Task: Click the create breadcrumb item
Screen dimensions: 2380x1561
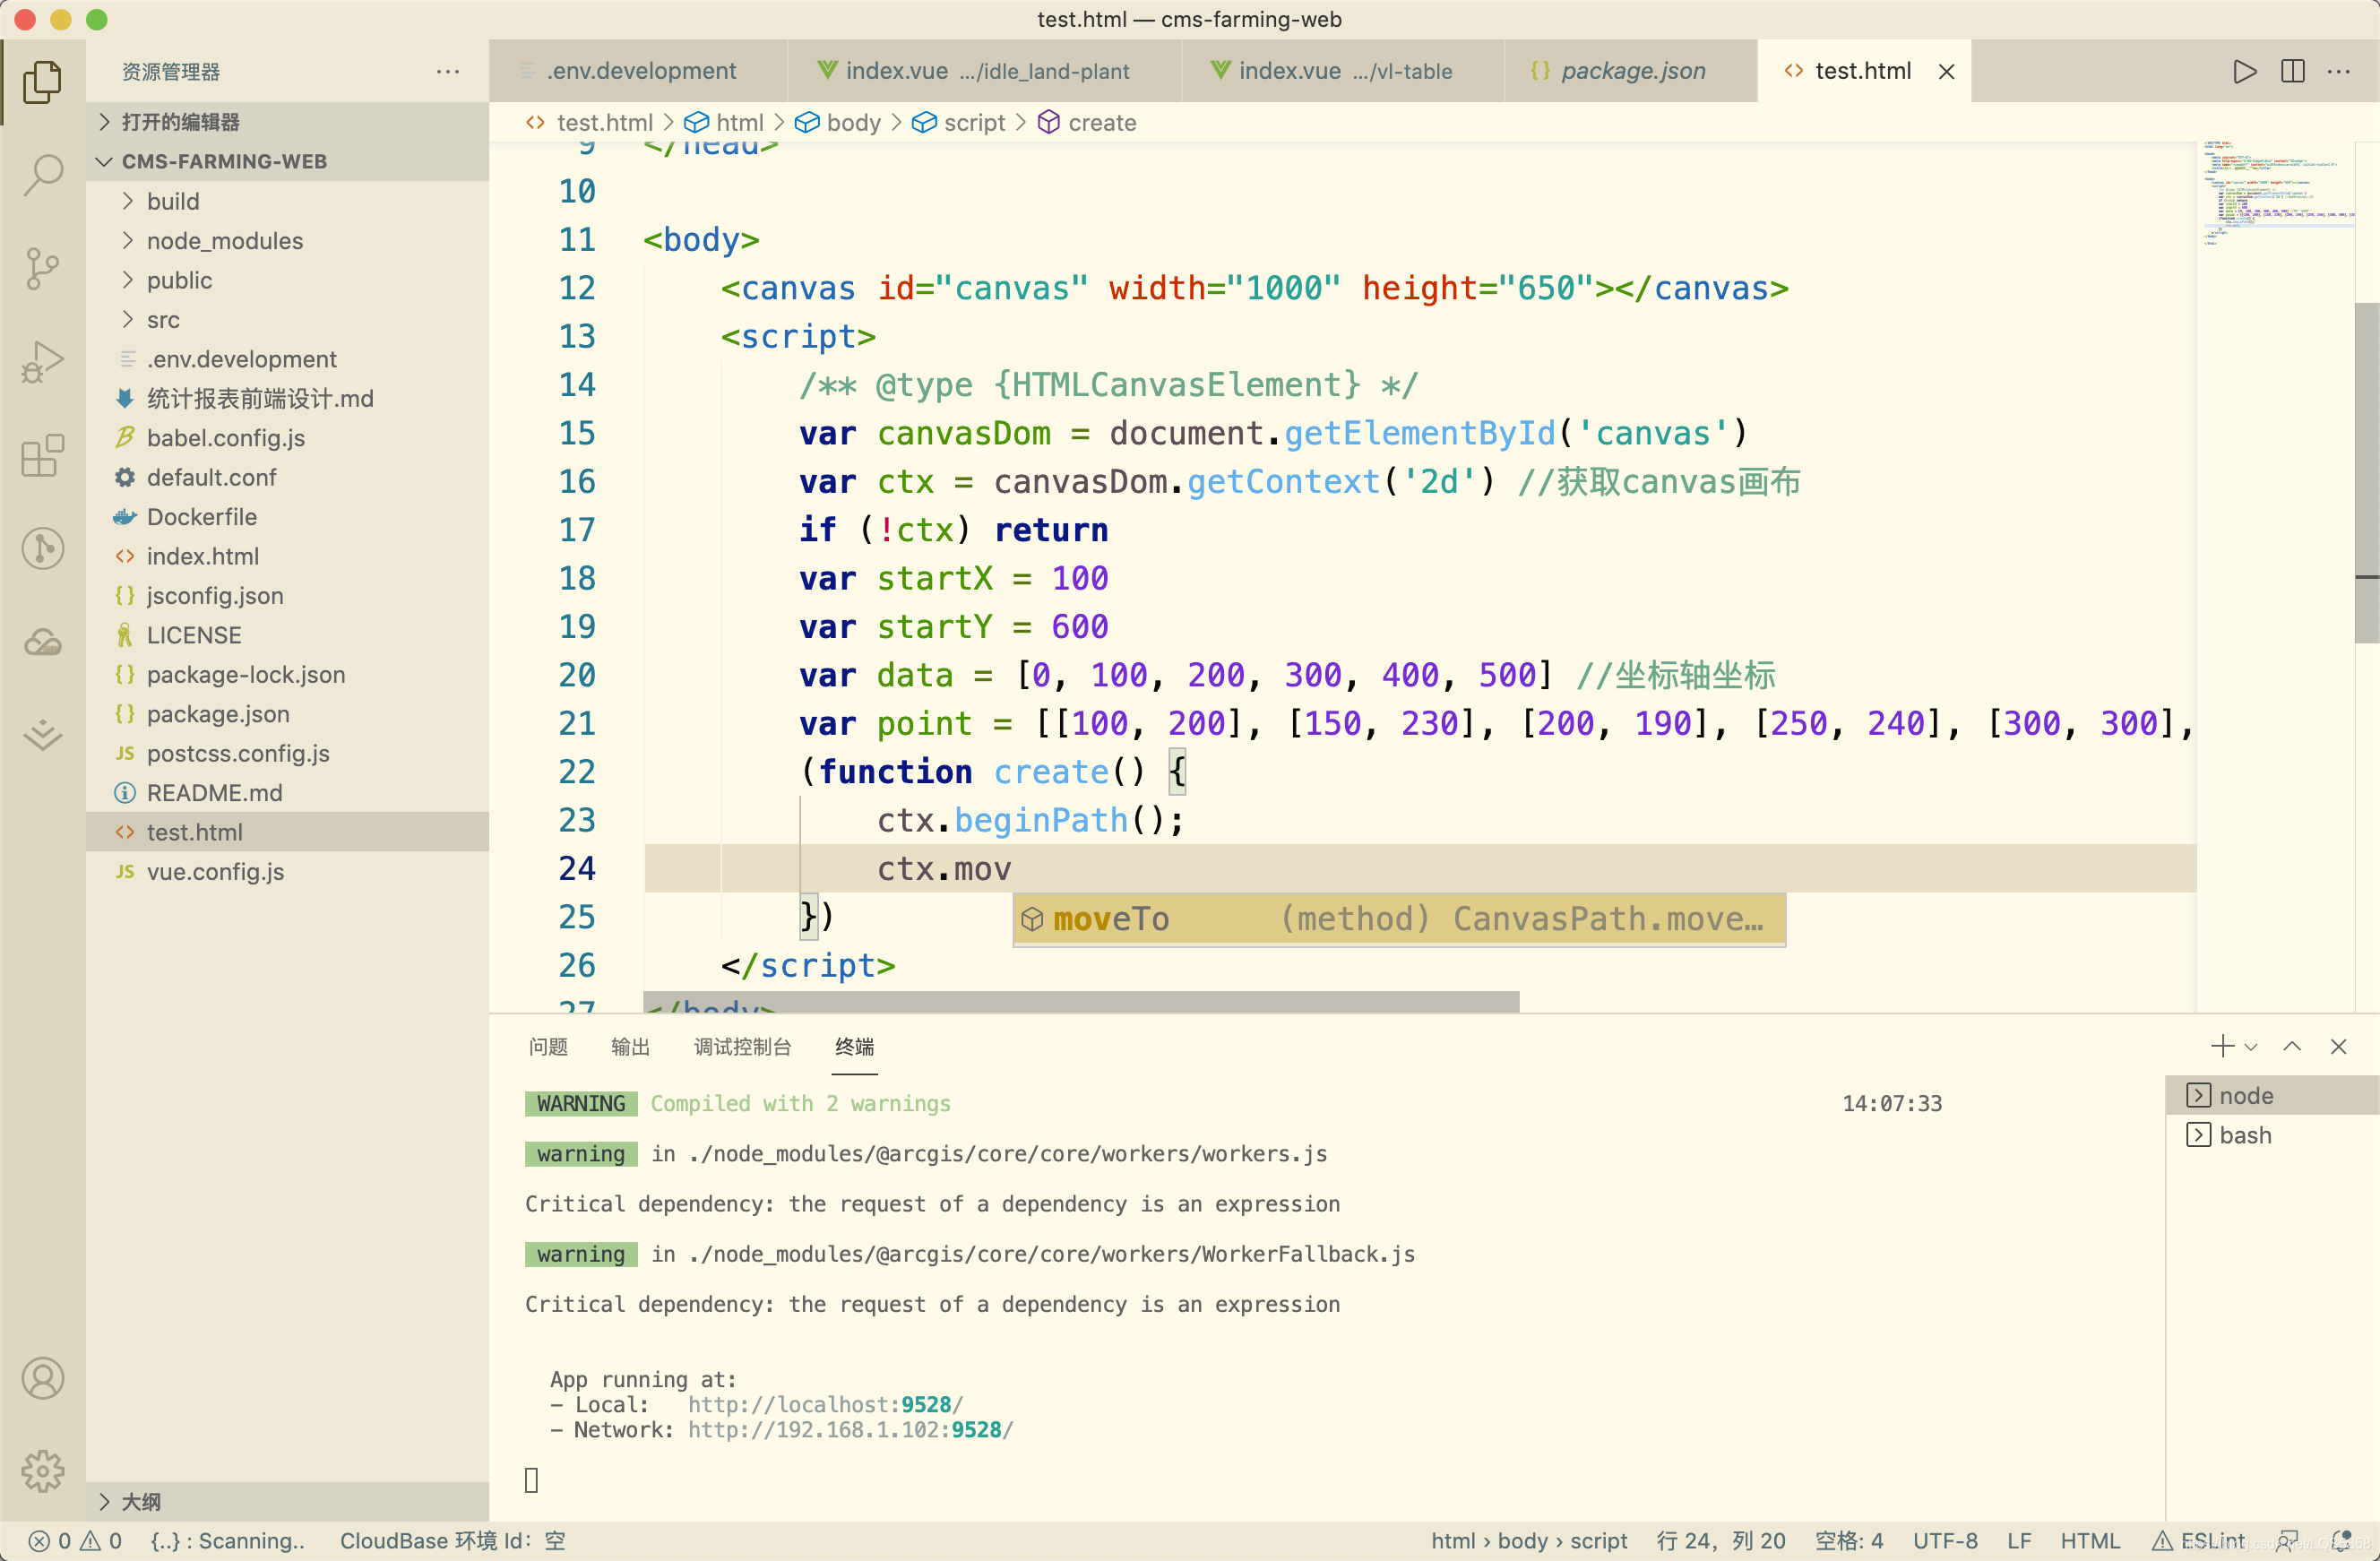Action: click(1086, 123)
